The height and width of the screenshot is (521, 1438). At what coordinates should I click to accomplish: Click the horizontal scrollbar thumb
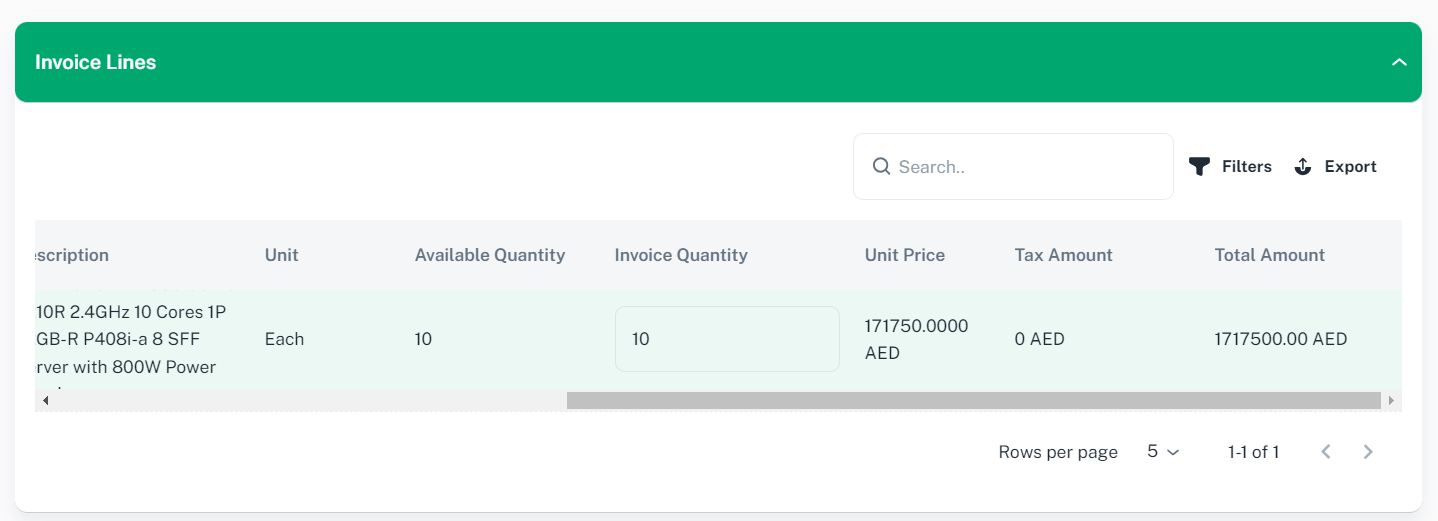973,400
